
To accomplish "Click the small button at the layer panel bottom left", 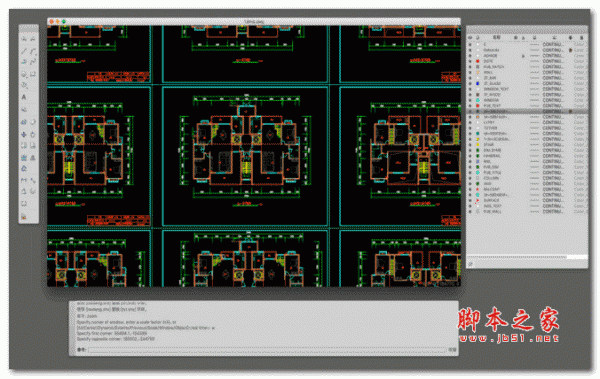I will coord(471,264).
